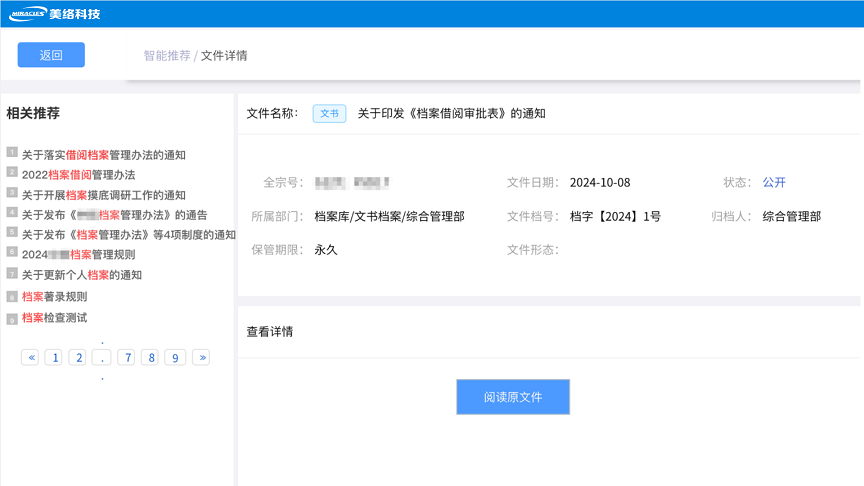864x486 pixels.
Task: Click the 公开 status value
Action: pos(774,183)
